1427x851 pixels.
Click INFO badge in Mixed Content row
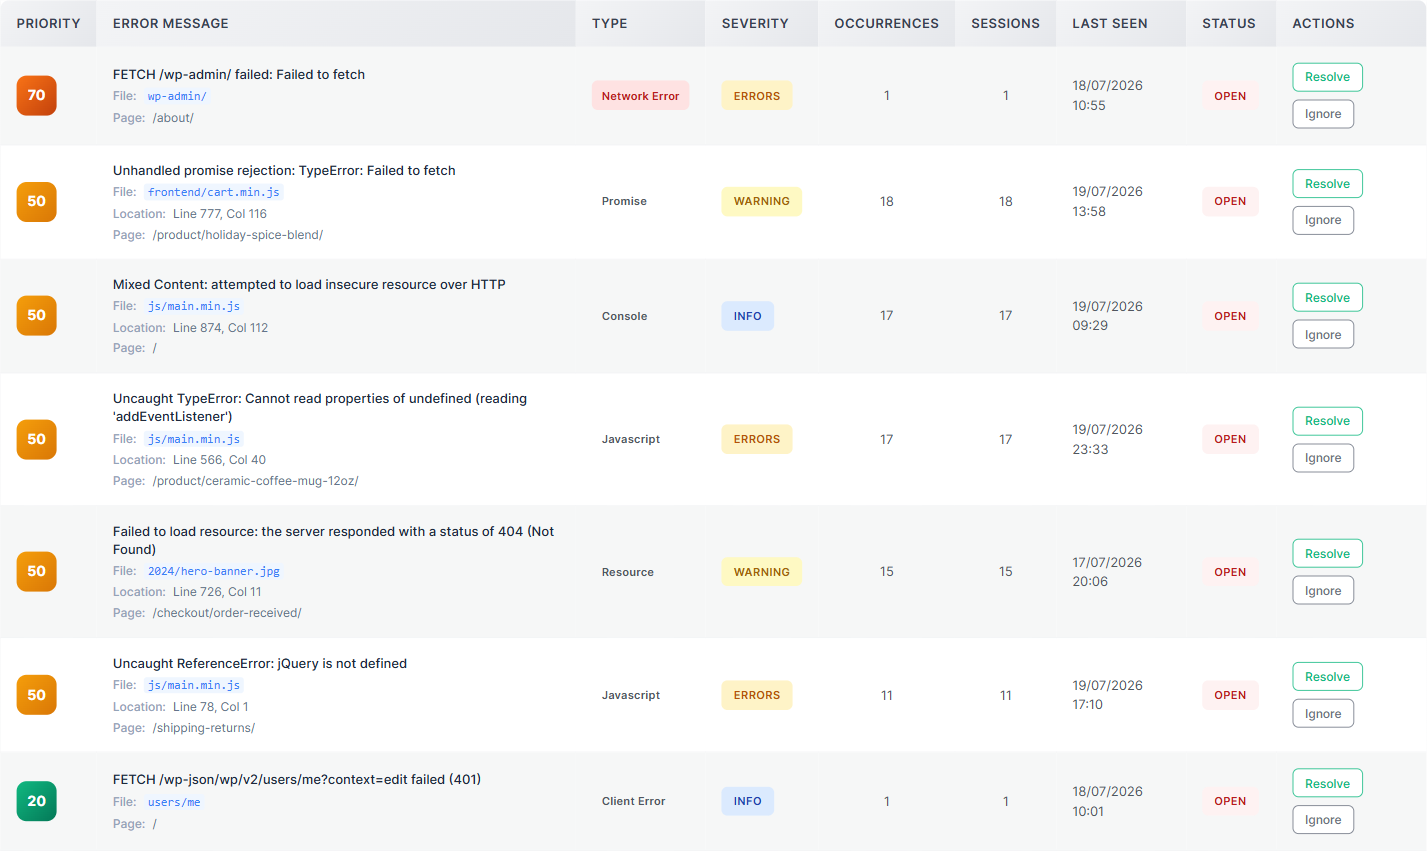[747, 316]
